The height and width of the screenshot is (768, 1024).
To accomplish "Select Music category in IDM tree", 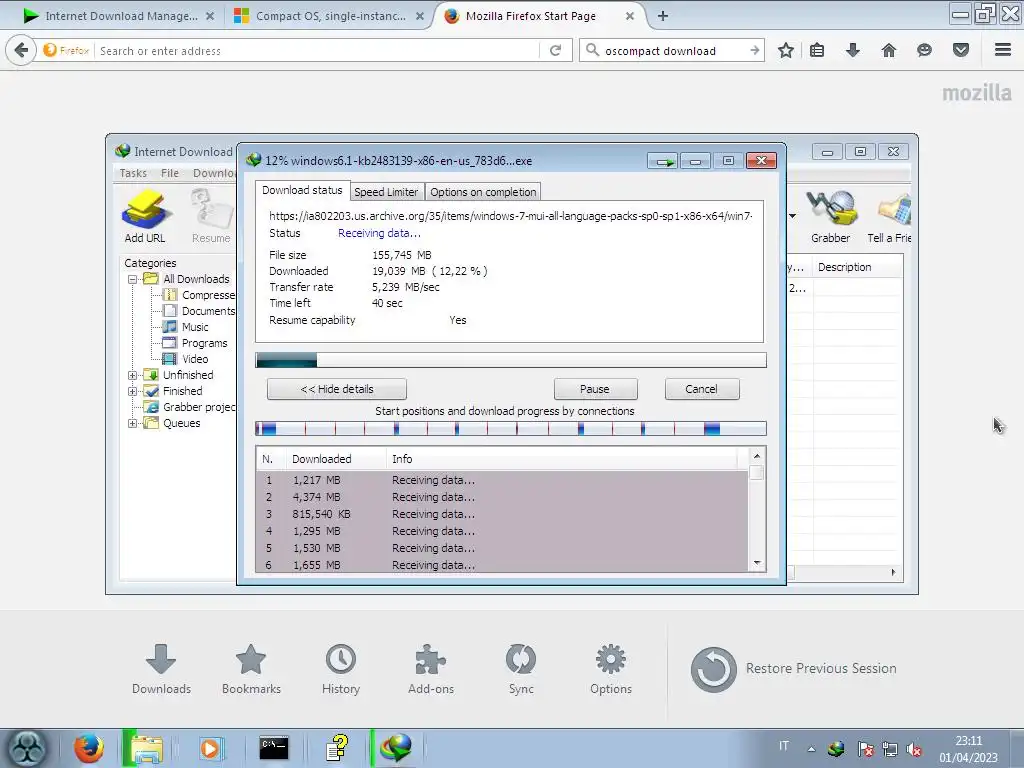I will click(x=186, y=327).
